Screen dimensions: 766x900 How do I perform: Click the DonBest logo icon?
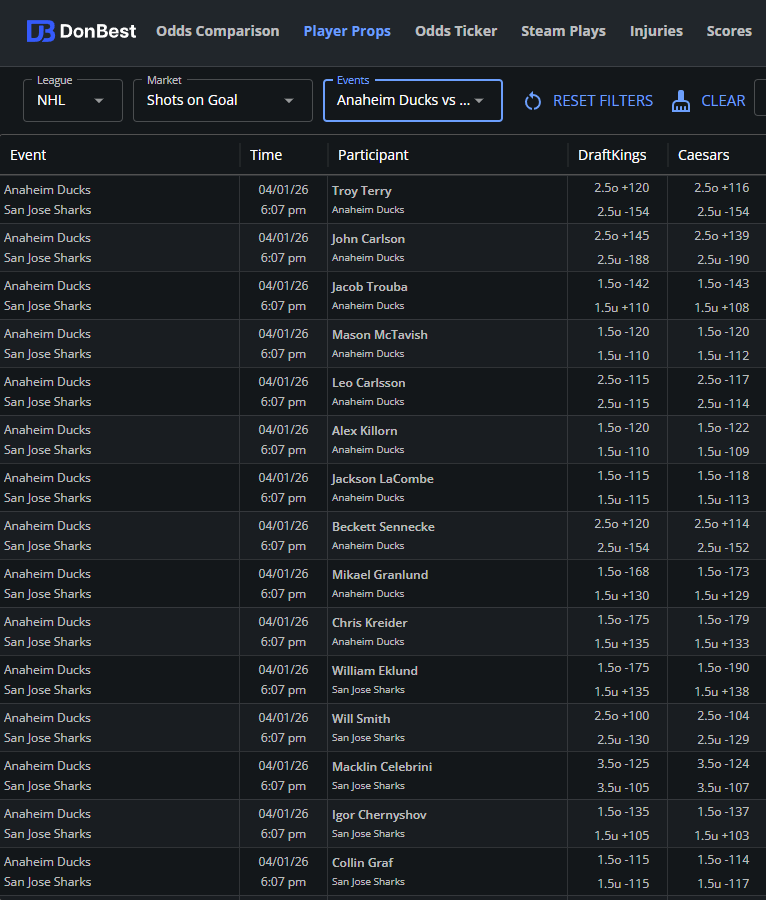point(40,31)
